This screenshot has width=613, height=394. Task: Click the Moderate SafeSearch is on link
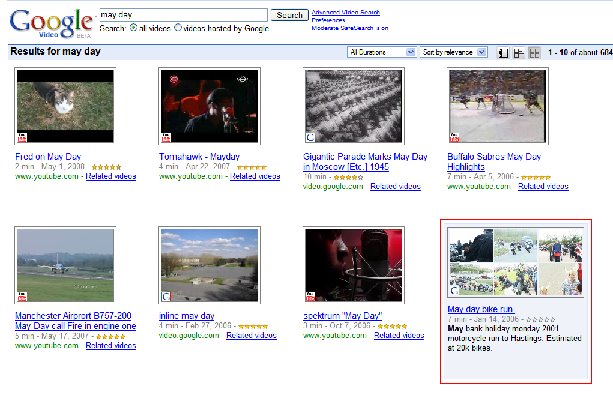tap(350, 28)
